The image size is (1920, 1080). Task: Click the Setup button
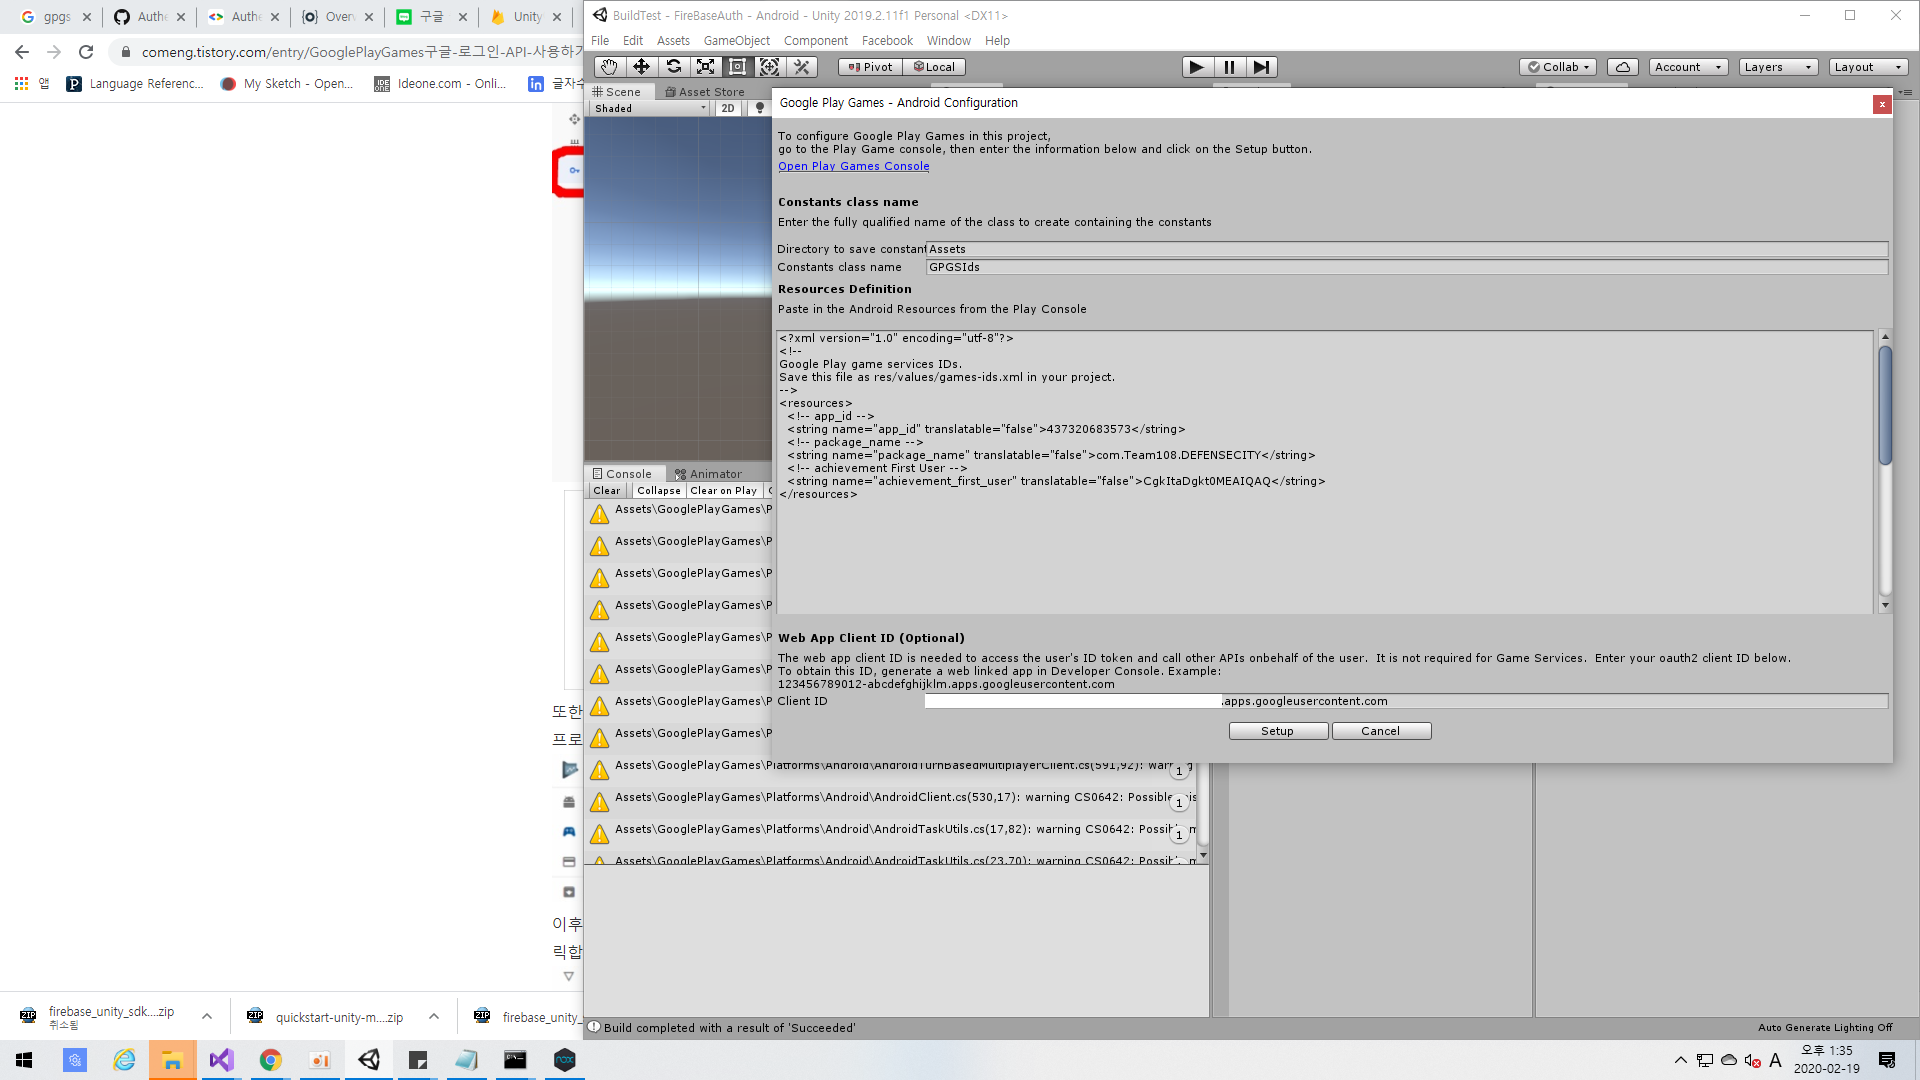click(1277, 731)
